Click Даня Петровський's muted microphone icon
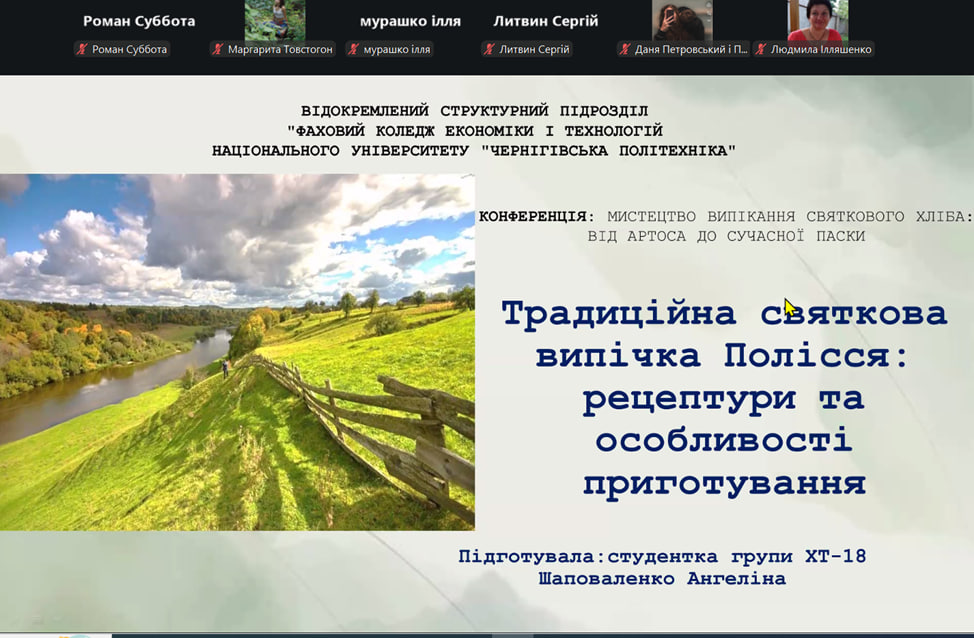Image resolution: width=974 pixels, height=638 pixels. (x=625, y=49)
